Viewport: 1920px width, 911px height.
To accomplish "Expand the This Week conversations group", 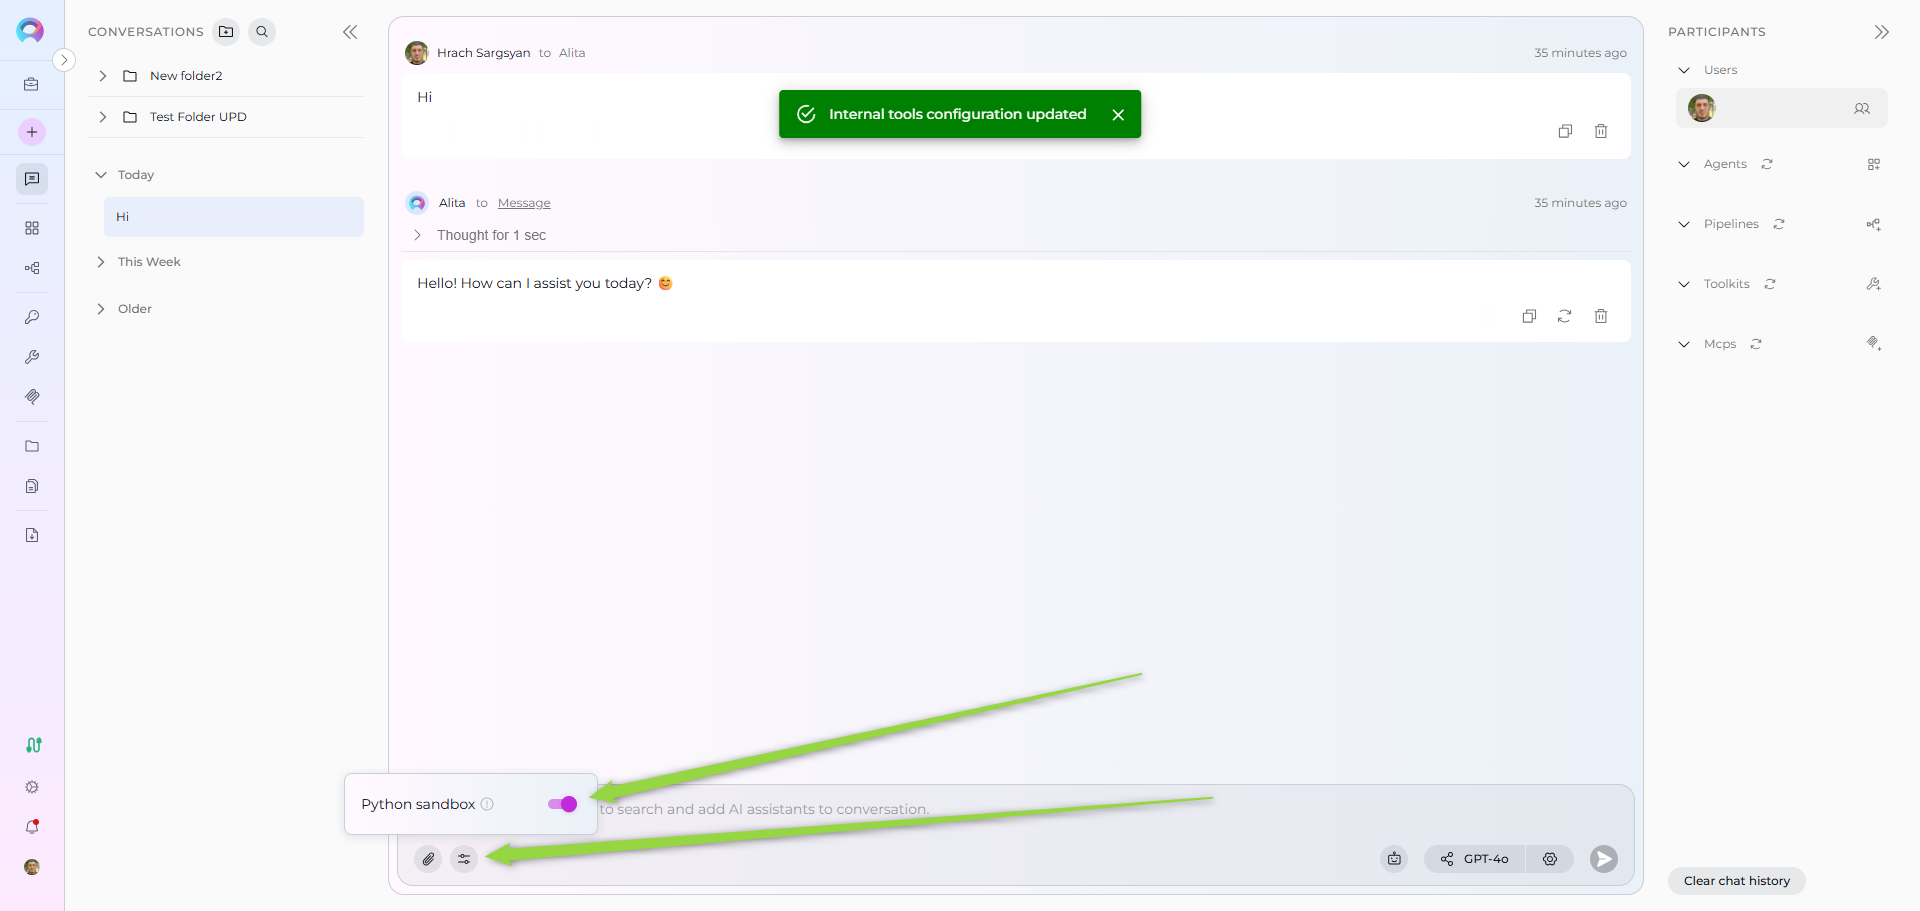I will tap(101, 262).
